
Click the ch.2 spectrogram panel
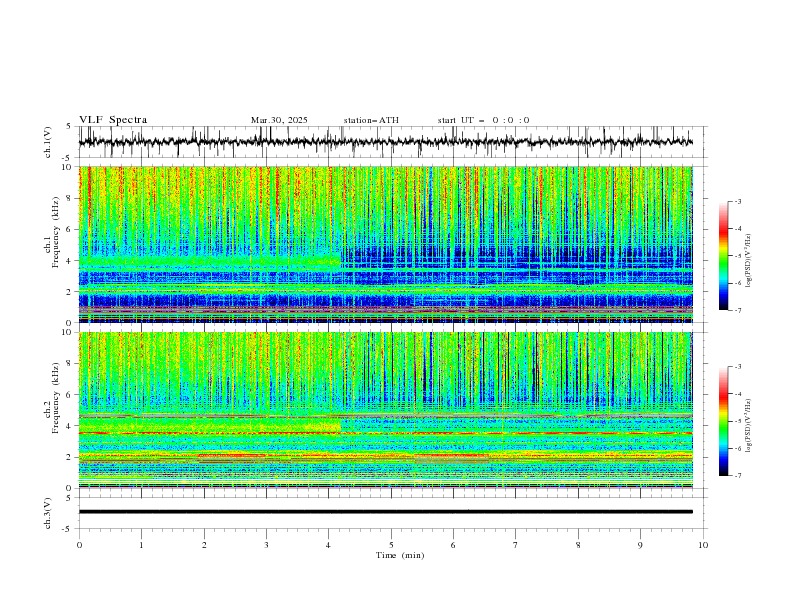(x=385, y=410)
